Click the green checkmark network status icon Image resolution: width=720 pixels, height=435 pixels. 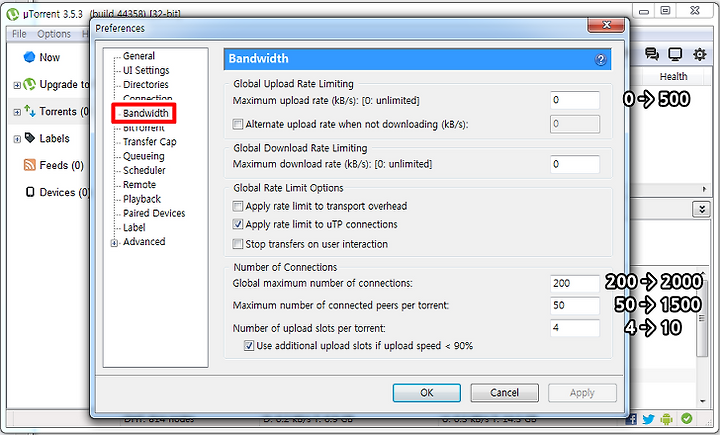pos(686,418)
